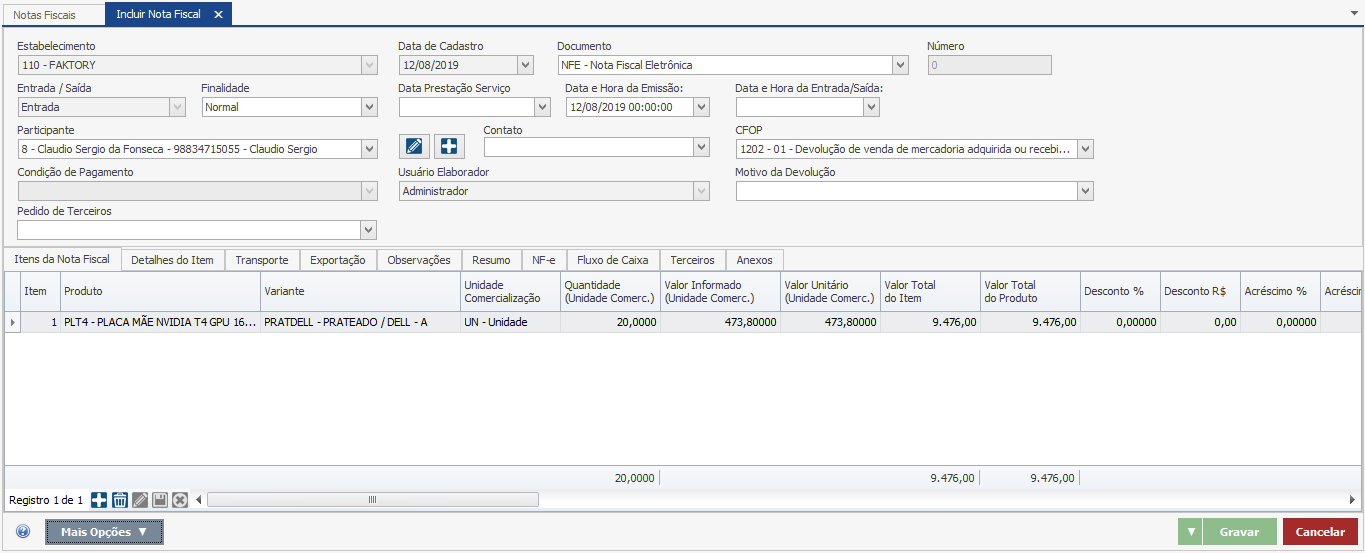
Task: Click the grid cancel X icon
Action: click(x=180, y=500)
